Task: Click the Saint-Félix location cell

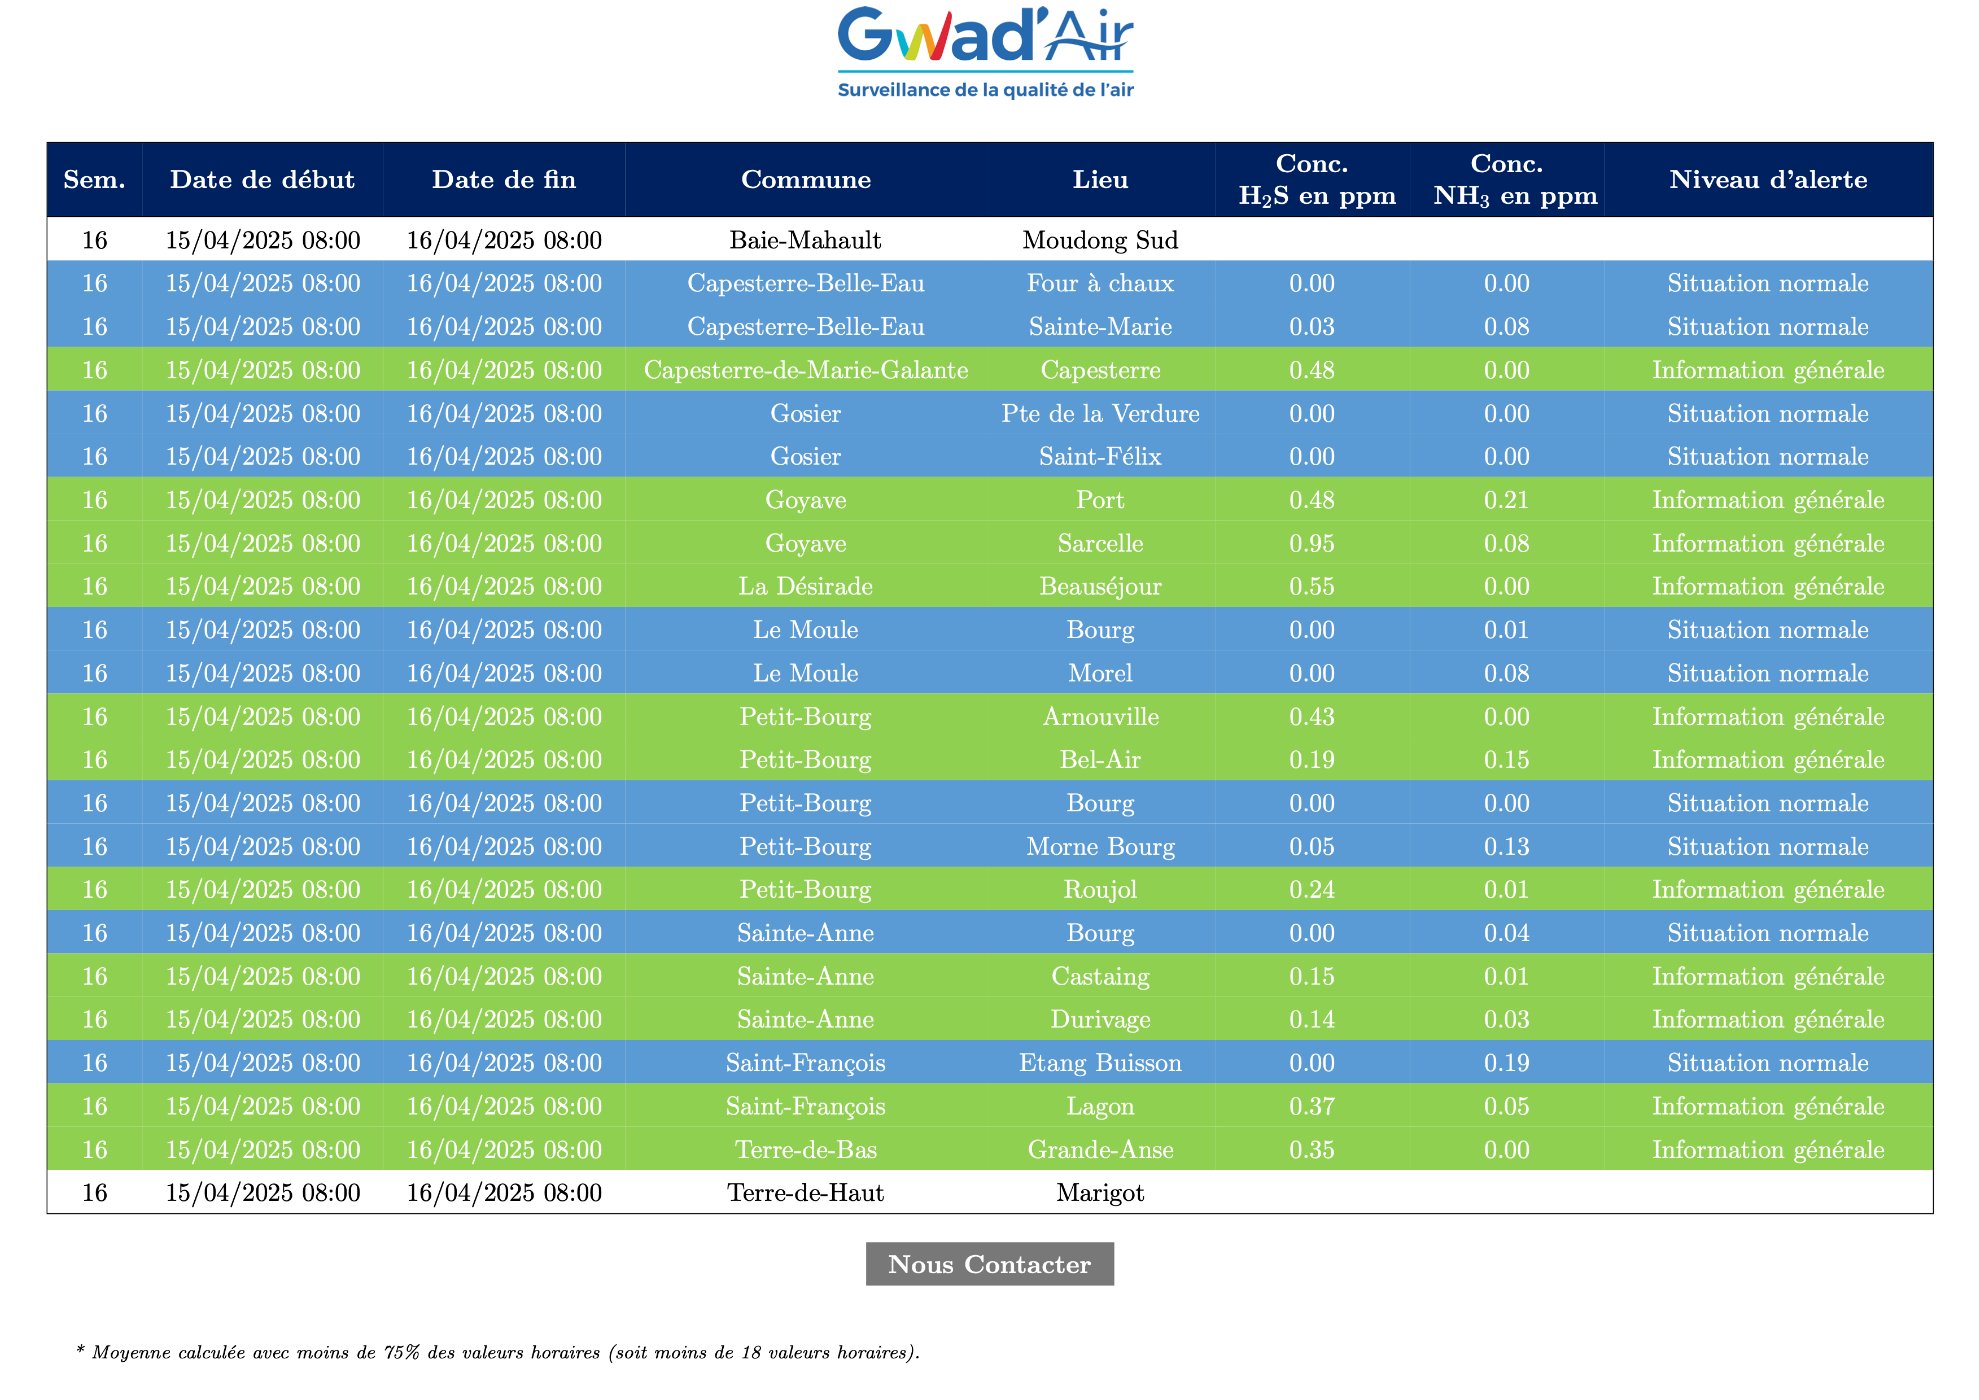Action: coord(1100,456)
